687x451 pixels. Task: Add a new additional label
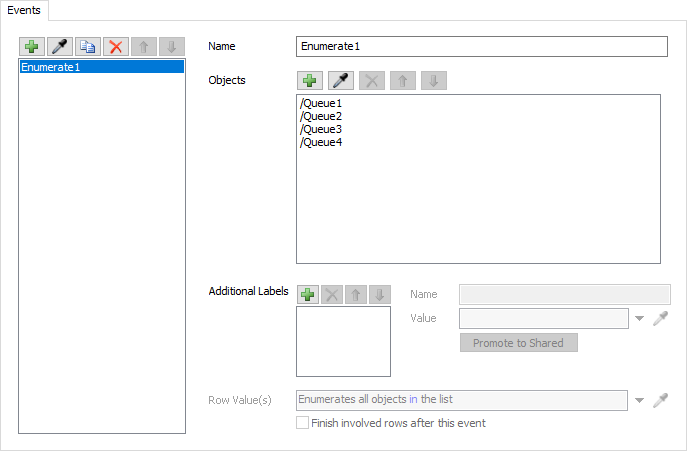tap(308, 294)
